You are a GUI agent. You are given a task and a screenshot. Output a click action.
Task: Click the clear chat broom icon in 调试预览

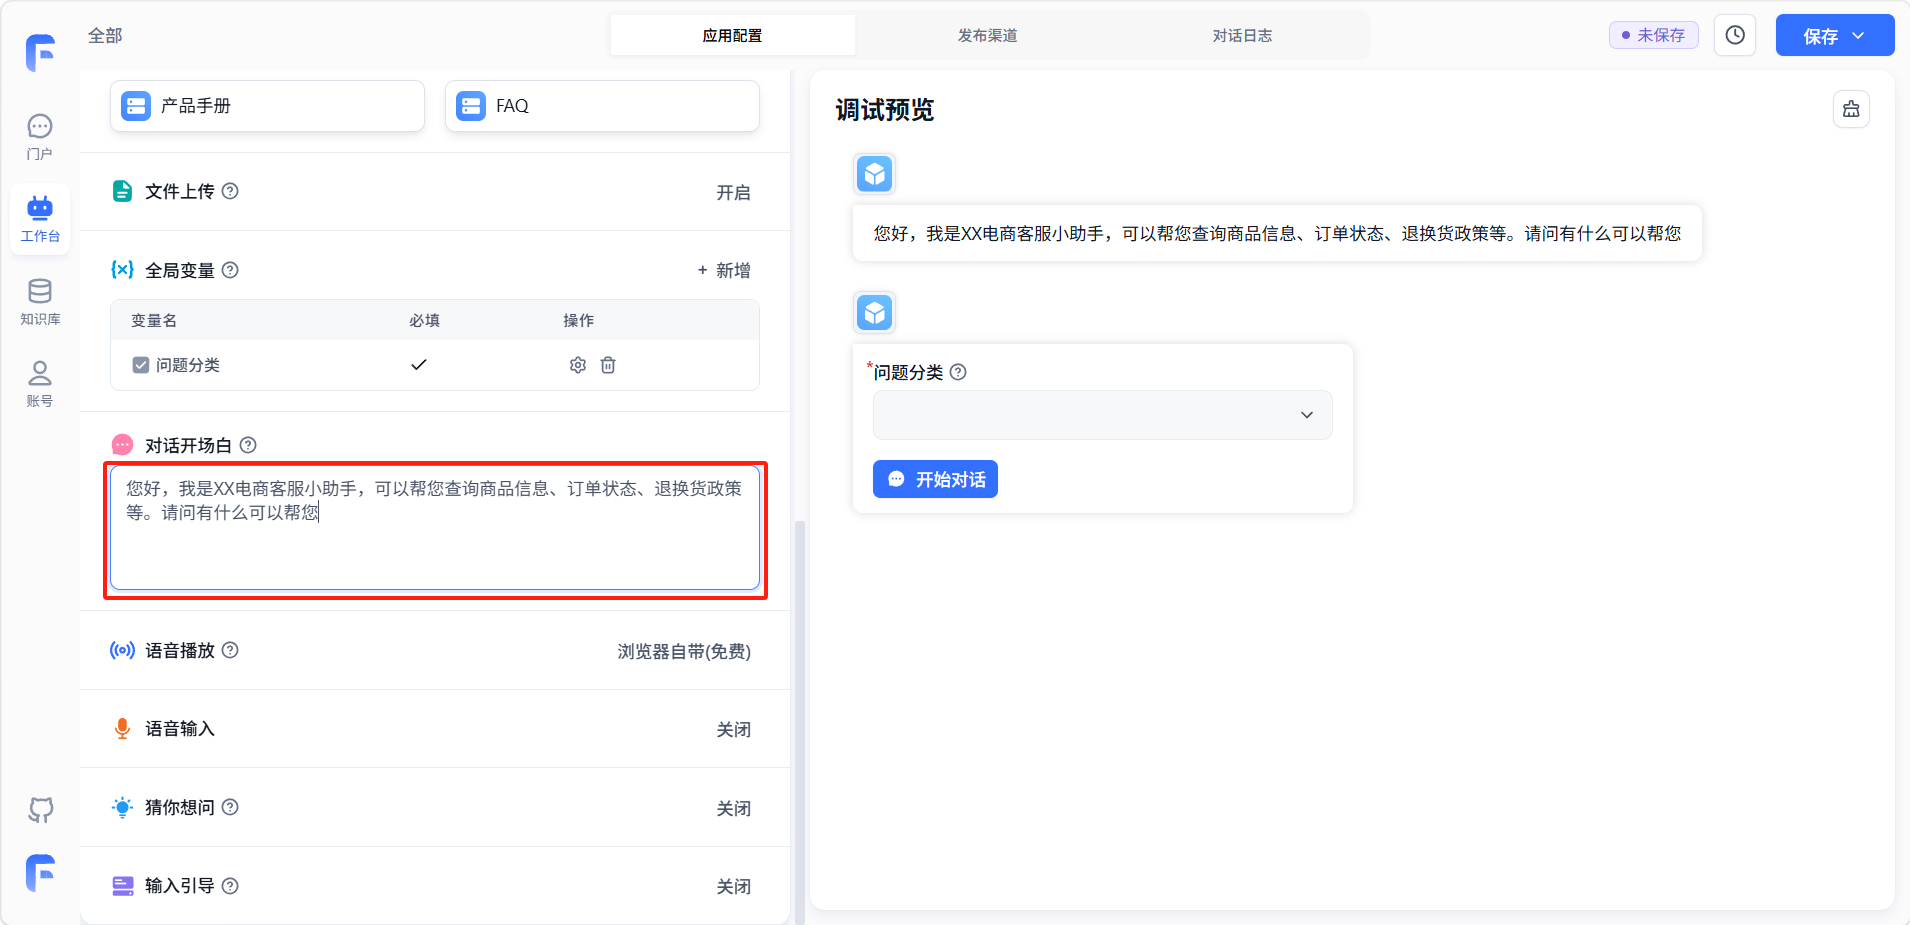tap(1851, 109)
